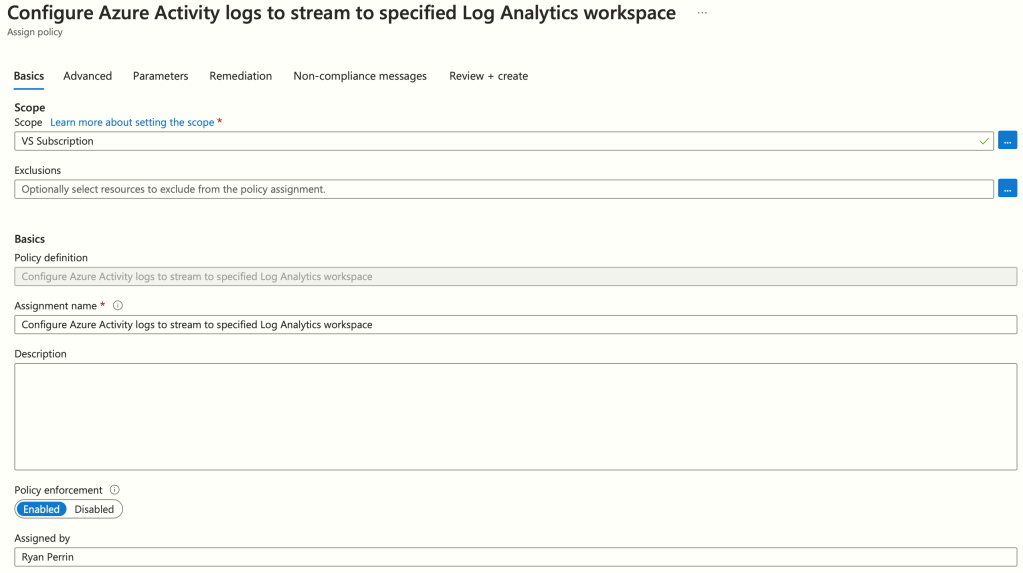
Task: Click the Exclusions input field
Action: tap(500, 189)
